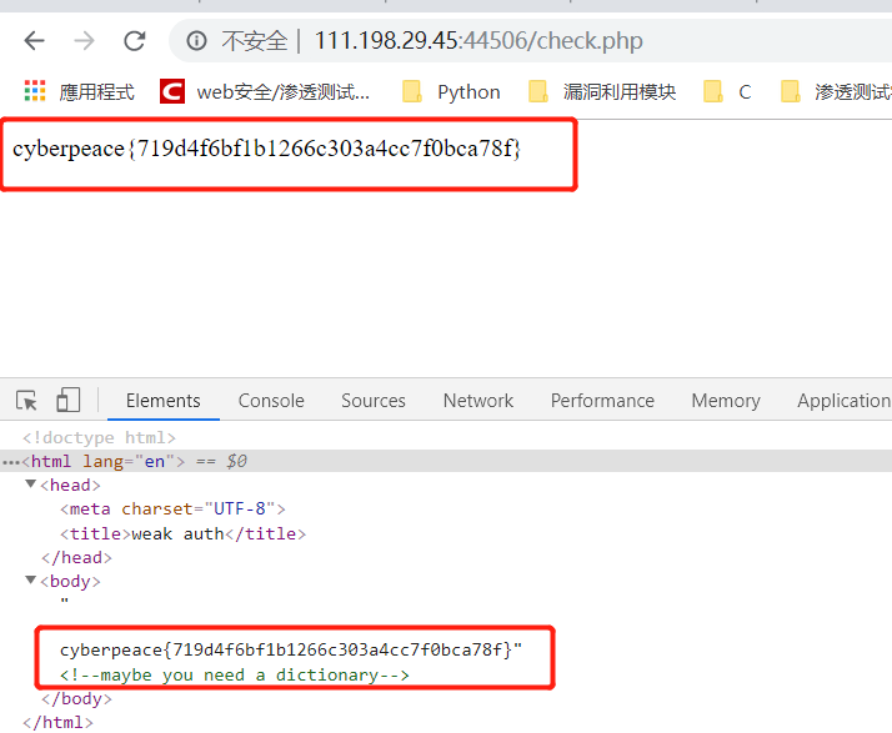The image size is (892, 733).
Task: Select the cyberpeace flag text node in DOM
Action: 291,650
